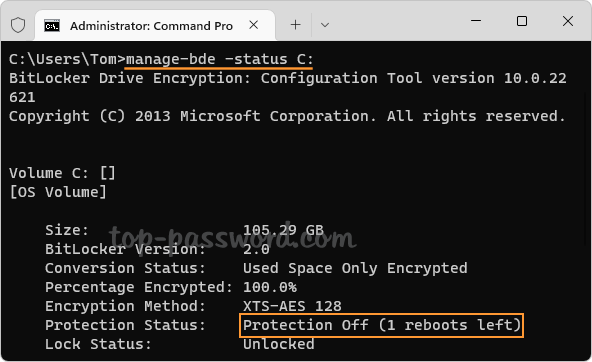Viewport: 592px width, 362px height.
Task: Click the Used Space Only Encrypted status
Action: (355, 268)
